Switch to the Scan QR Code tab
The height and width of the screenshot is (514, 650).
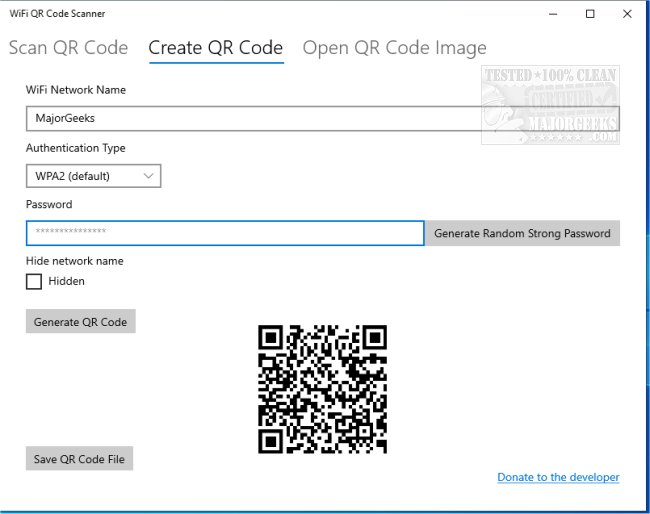click(x=68, y=48)
